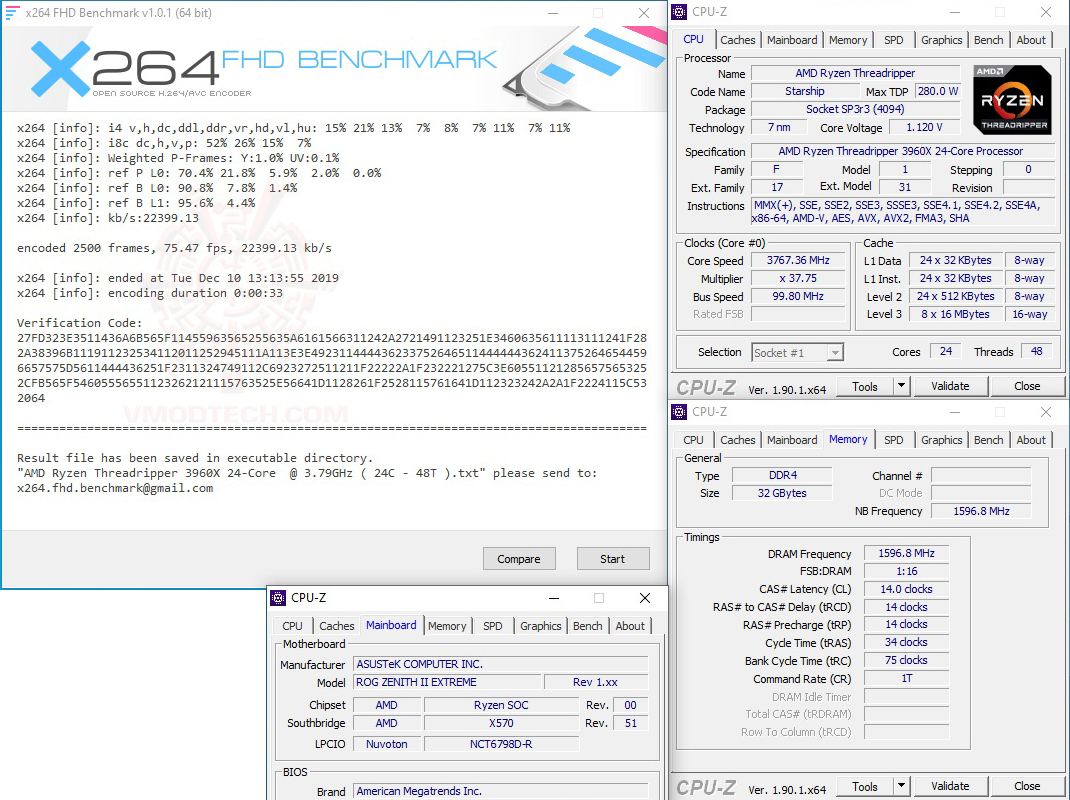This screenshot has width=1070, height=800.
Task: Close the x264 FHD Benchmark window
Action: [x=644, y=13]
